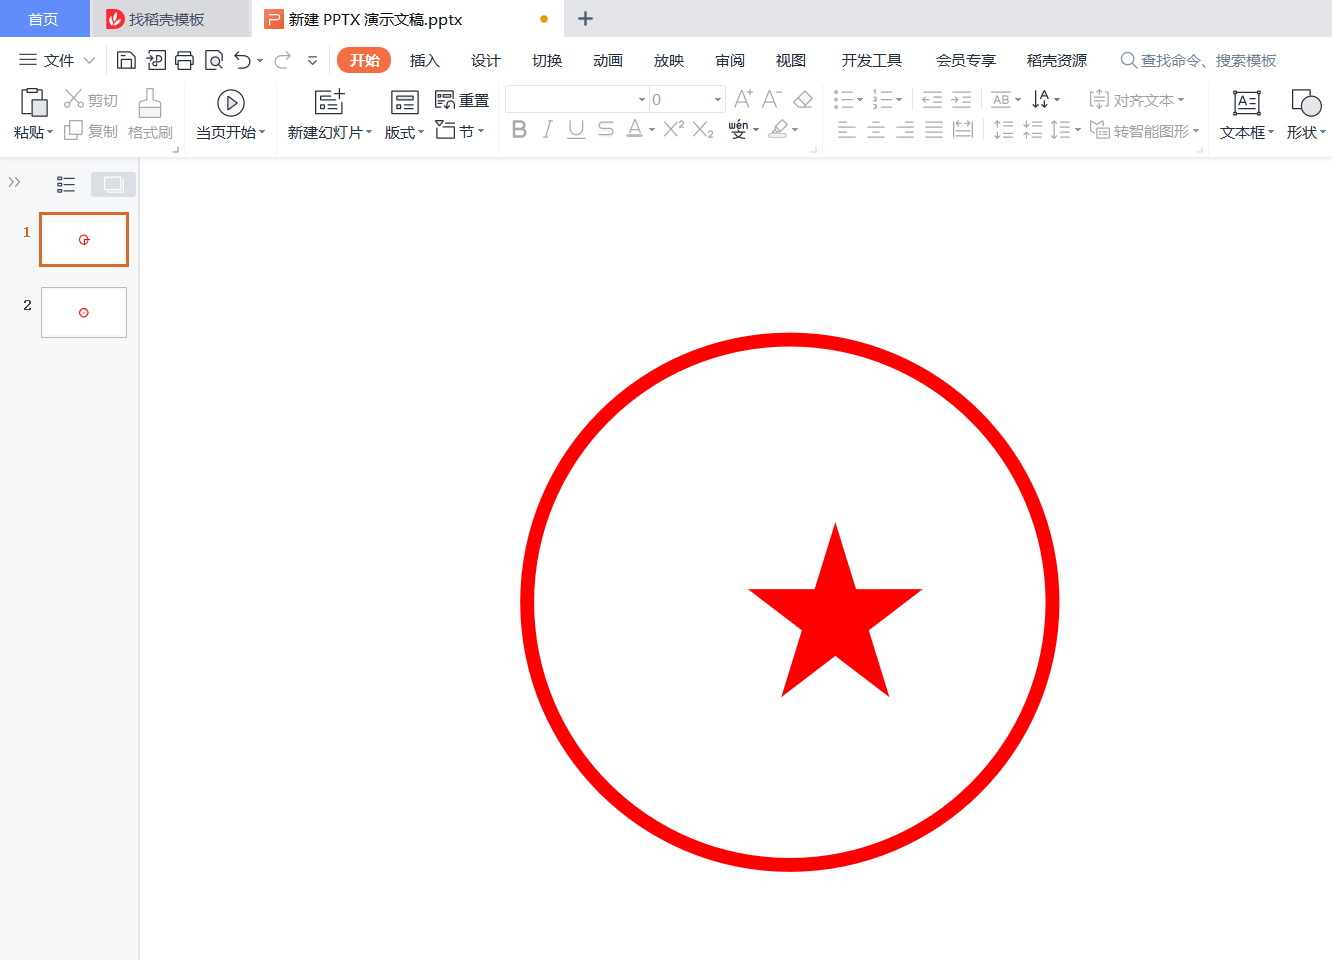Click the Layout (版式) icon
Screen dimensions: 1332x960
(x=404, y=102)
